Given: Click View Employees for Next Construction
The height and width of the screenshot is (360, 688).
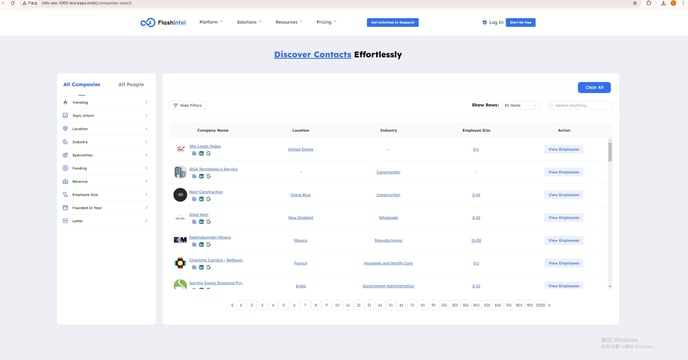Looking at the screenshot, I should pos(564,195).
